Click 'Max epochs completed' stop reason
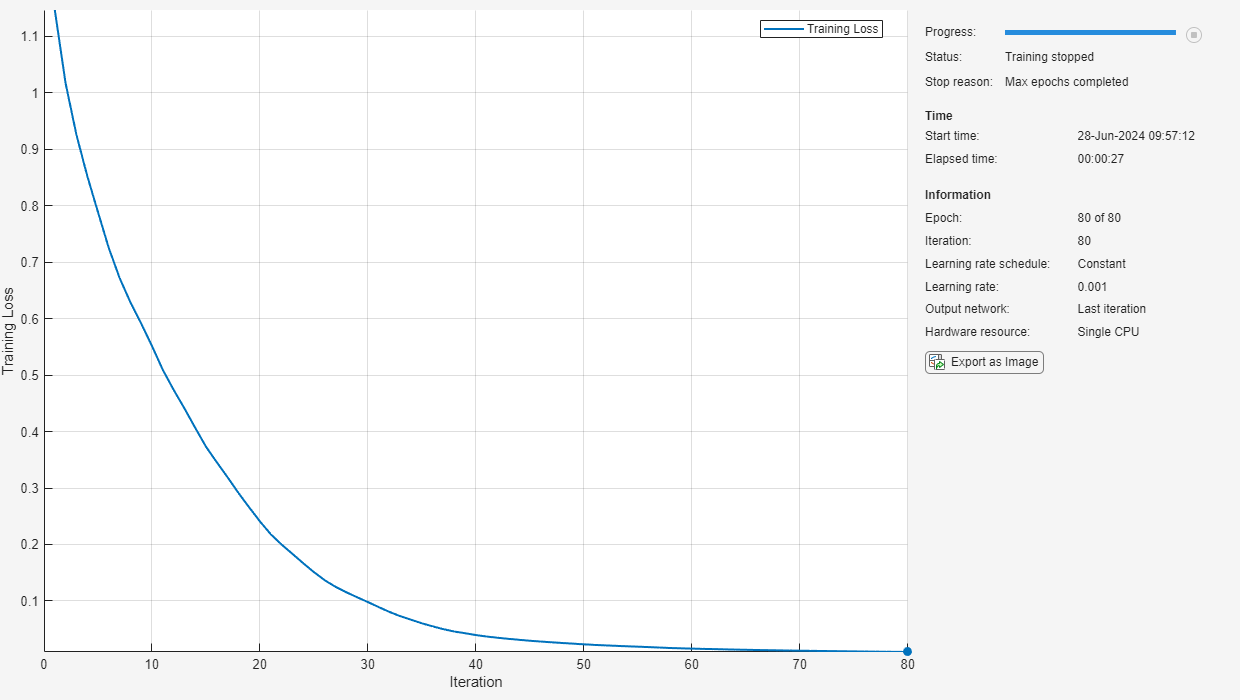The height and width of the screenshot is (700, 1240). pyautogui.click(x=1066, y=82)
